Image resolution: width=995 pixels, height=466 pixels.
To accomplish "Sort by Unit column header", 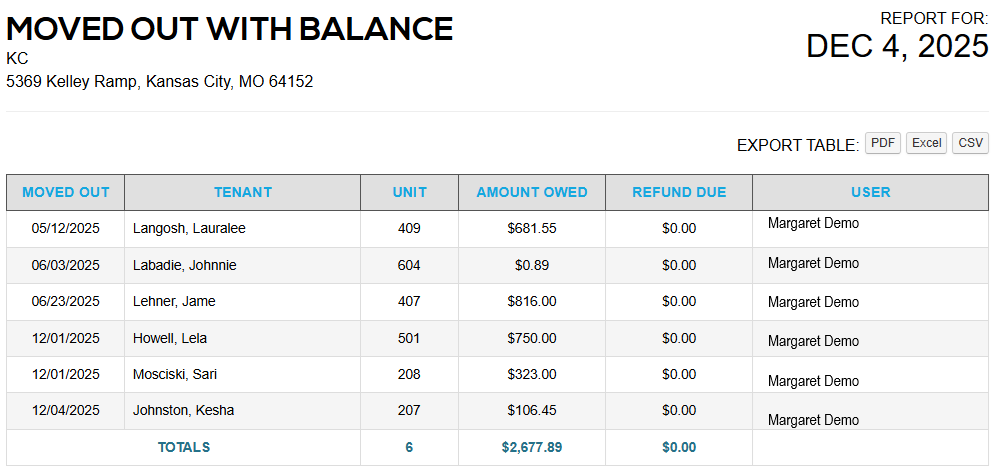I will tap(409, 192).
